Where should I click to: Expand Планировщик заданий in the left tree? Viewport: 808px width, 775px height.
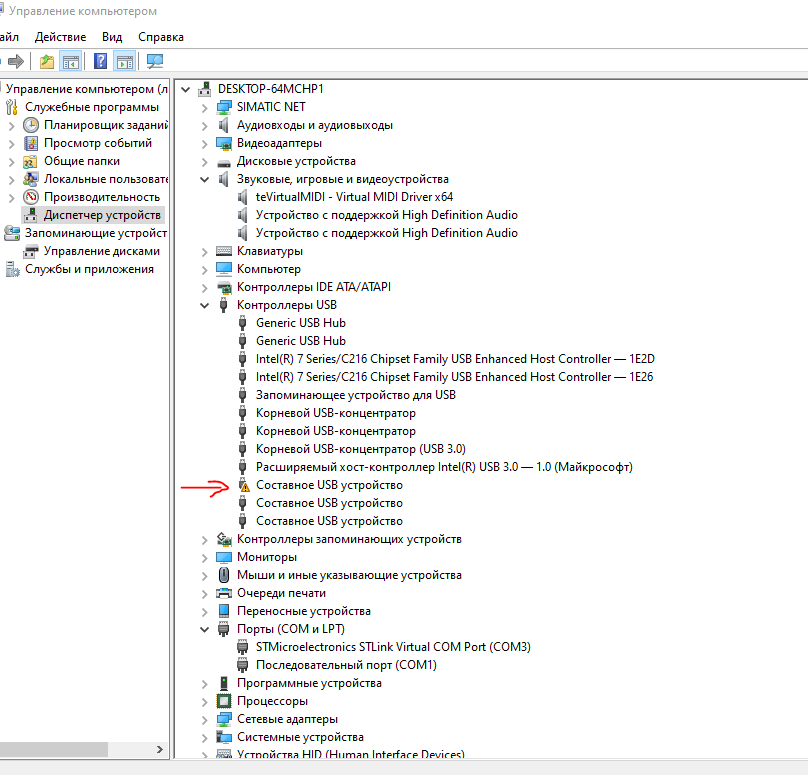[11, 126]
